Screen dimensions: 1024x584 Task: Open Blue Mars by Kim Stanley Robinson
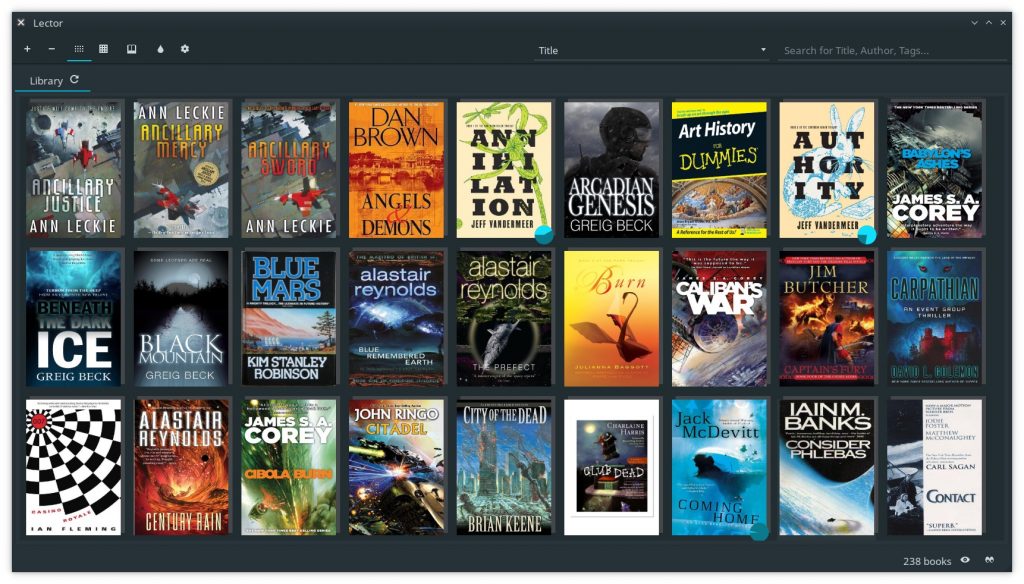(287, 316)
